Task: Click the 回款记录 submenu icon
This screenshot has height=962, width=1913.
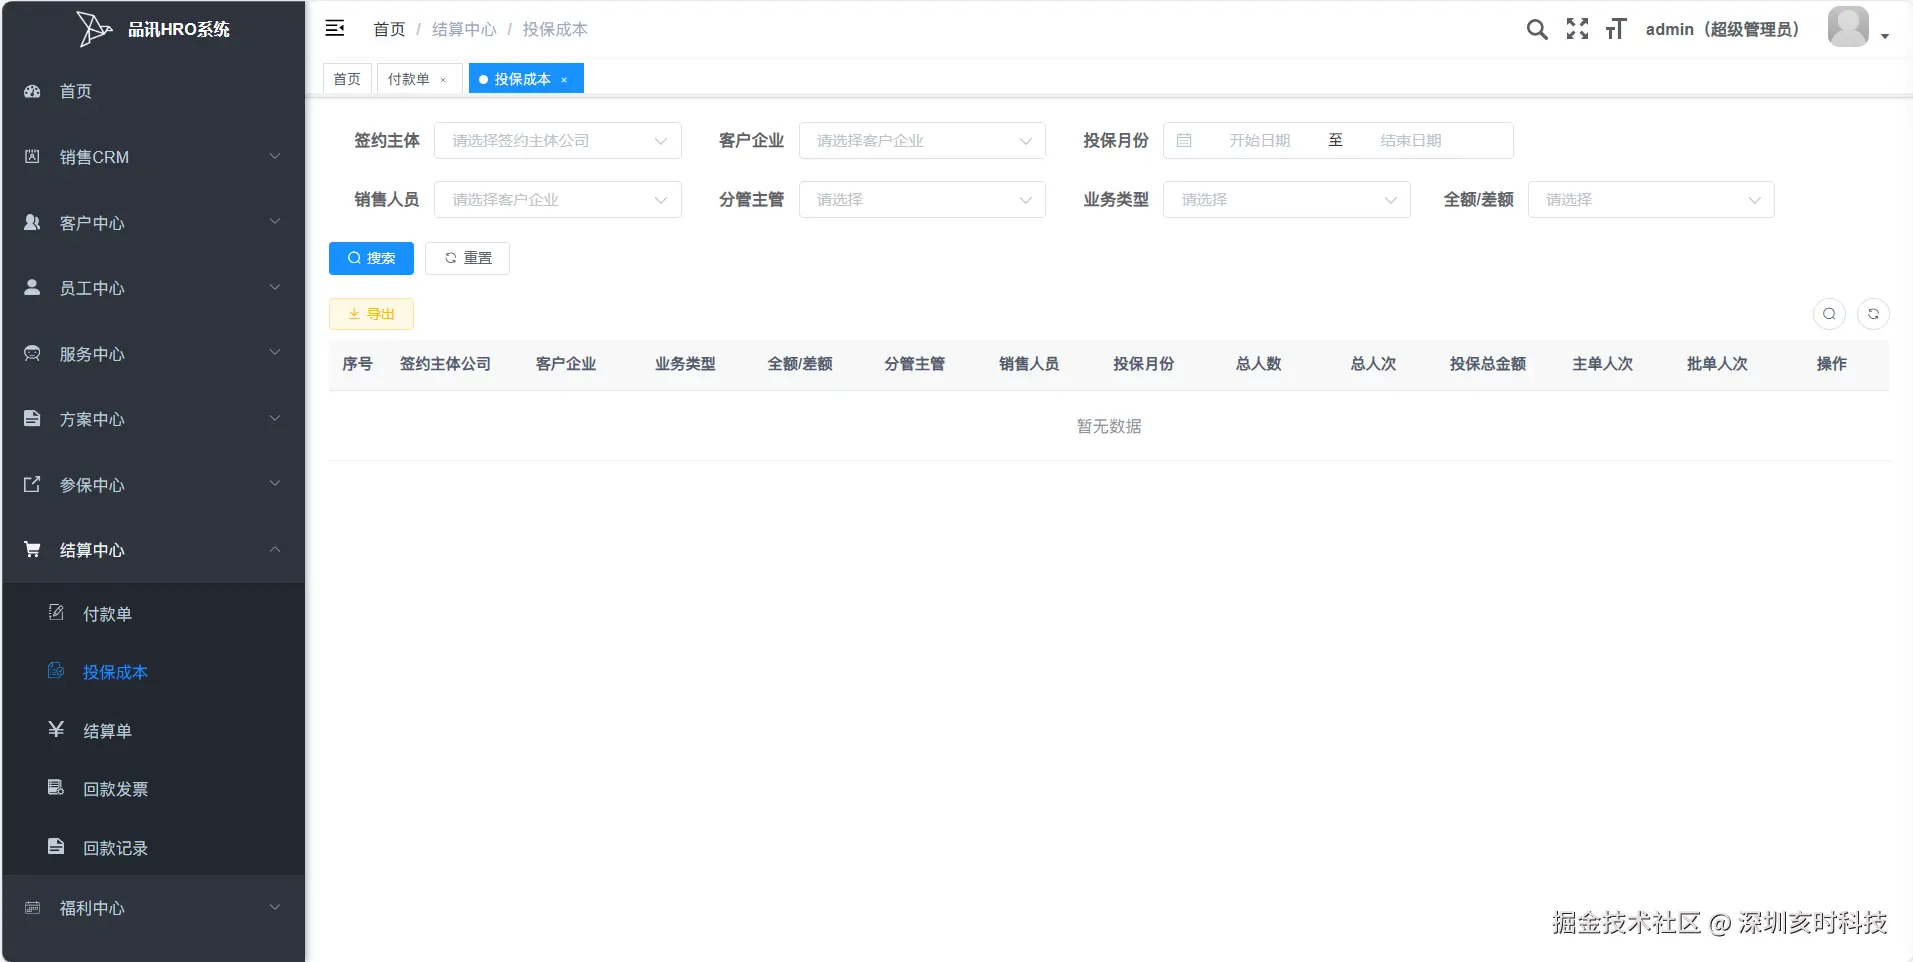Action: tap(56, 847)
